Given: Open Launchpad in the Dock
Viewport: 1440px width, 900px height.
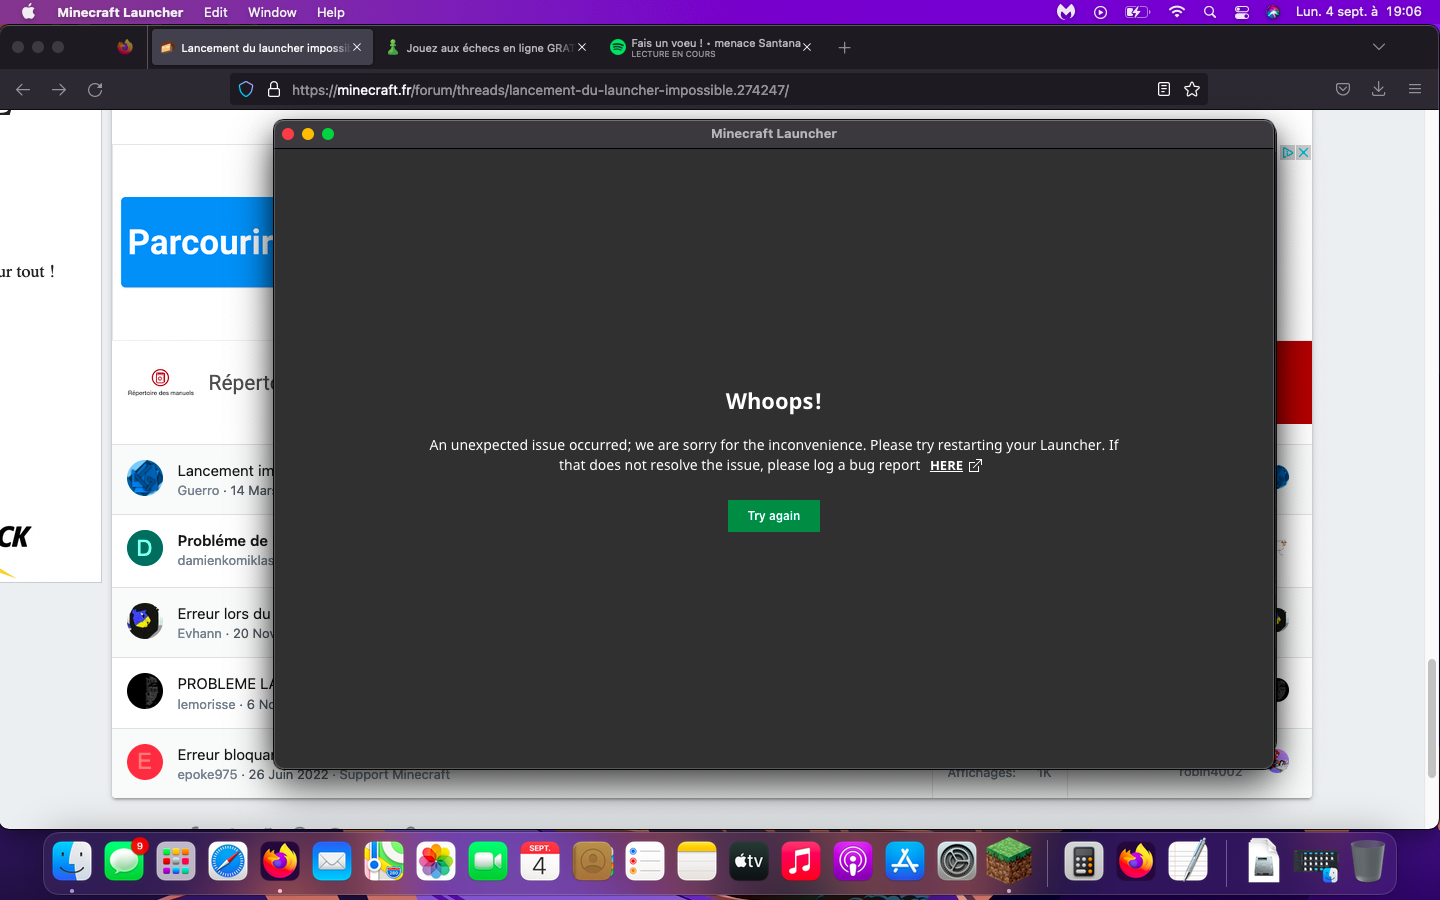Looking at the screenshot, I should coord(176,861).
